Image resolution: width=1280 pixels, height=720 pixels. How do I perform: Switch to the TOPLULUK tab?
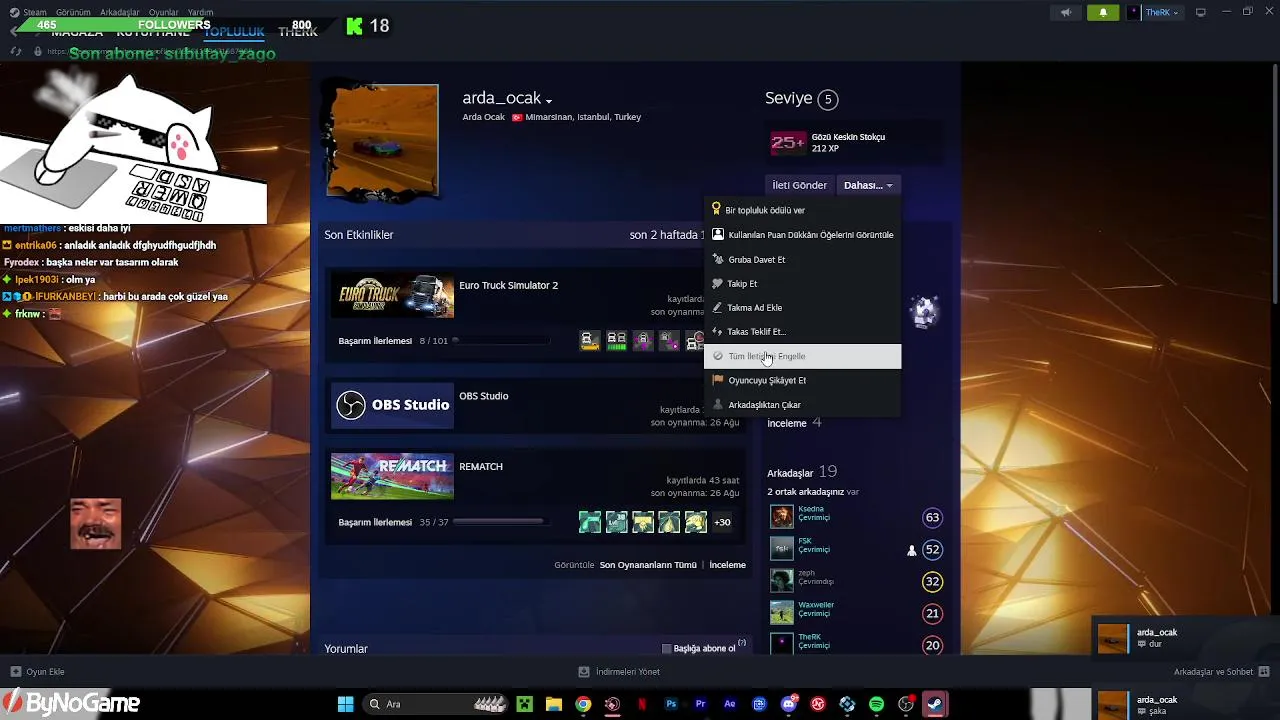234,32
